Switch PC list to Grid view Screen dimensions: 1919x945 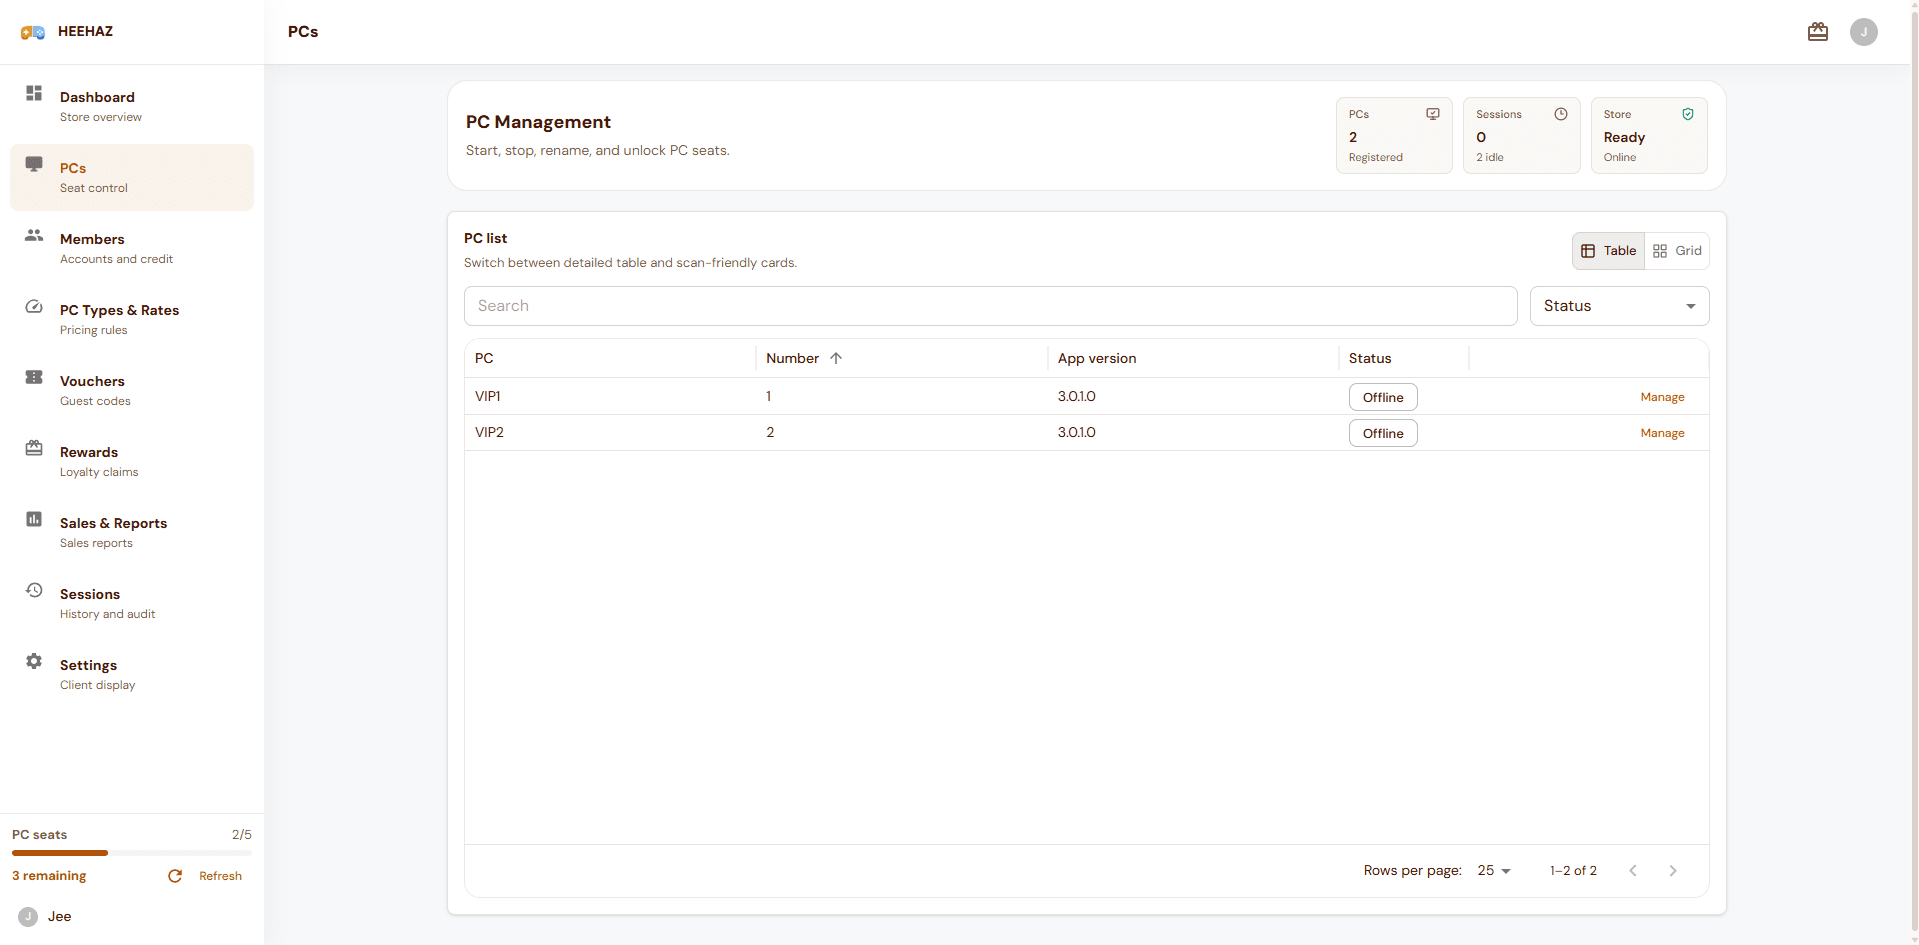(x=1677, y=251)
